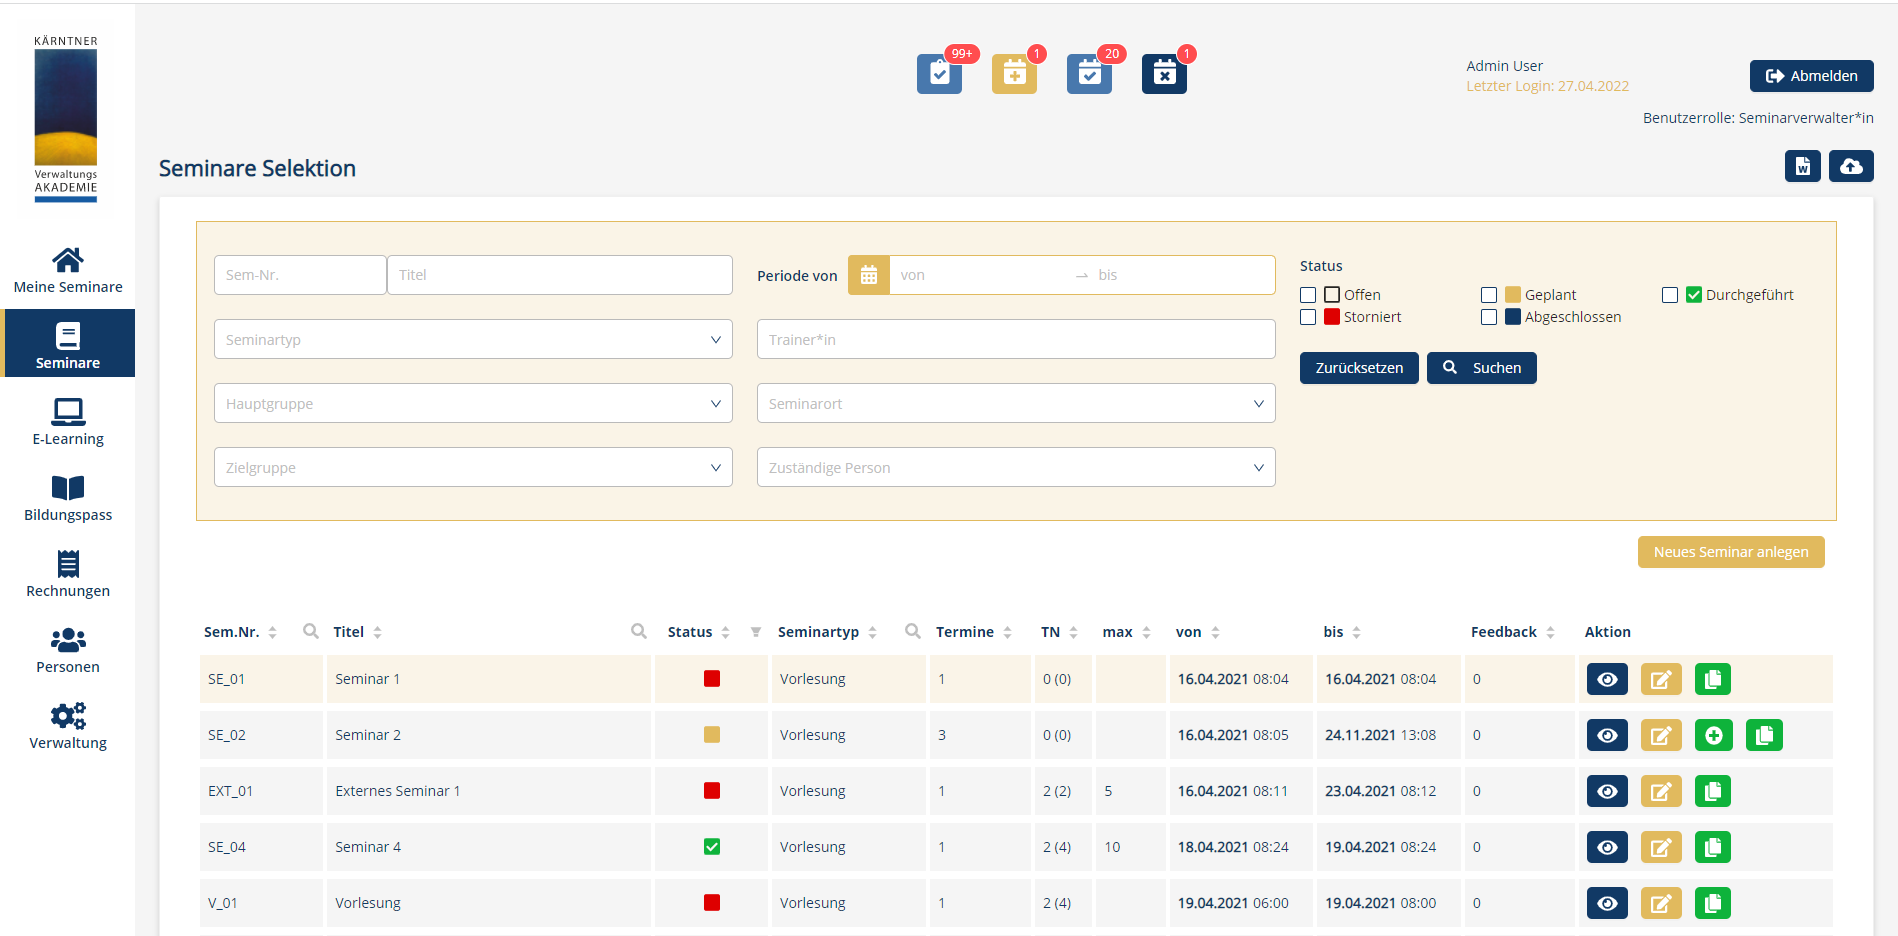Expand the Seminartyp dropdown
The width and height of the screenshot is (1898, 936).
473,339
